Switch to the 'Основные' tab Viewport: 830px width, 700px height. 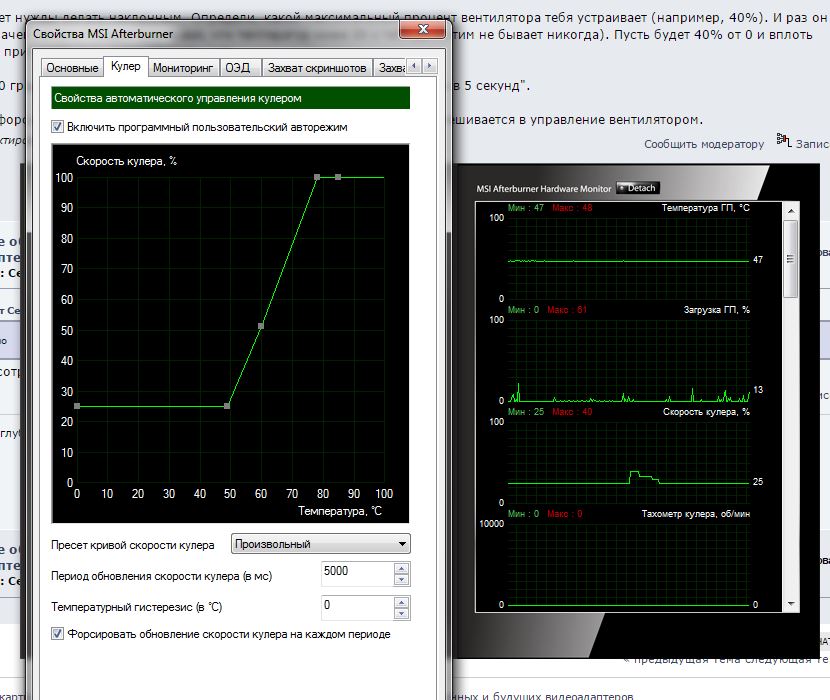pos(72,67)
